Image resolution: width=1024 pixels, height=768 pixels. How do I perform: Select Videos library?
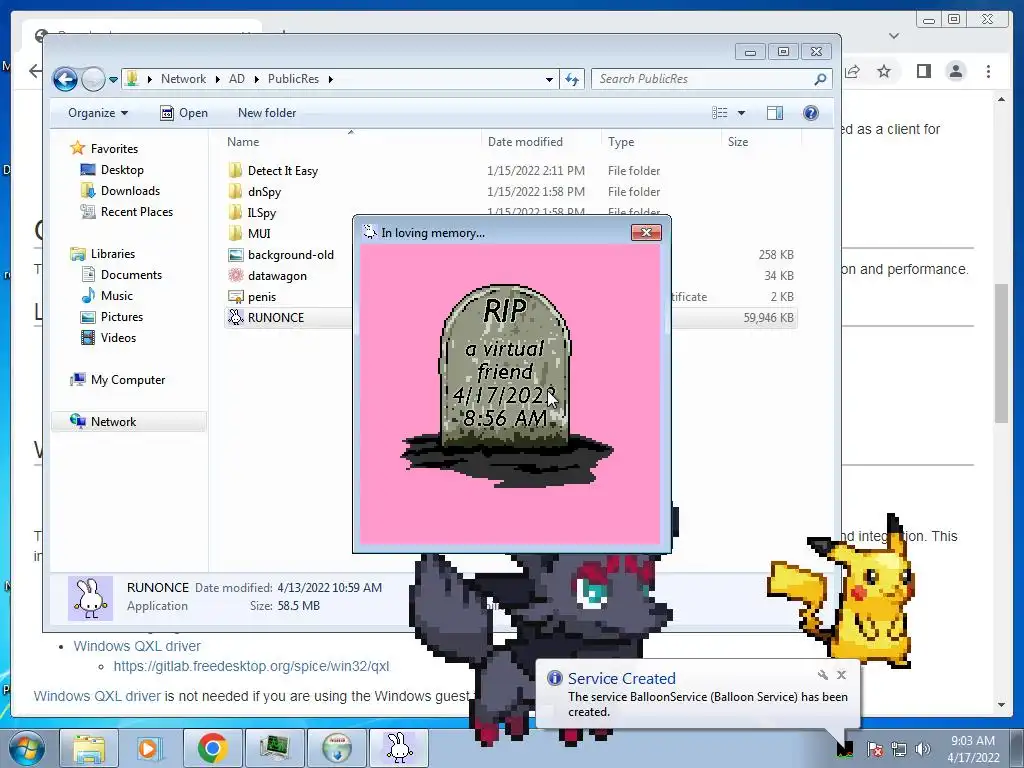[x=108, y=338]
